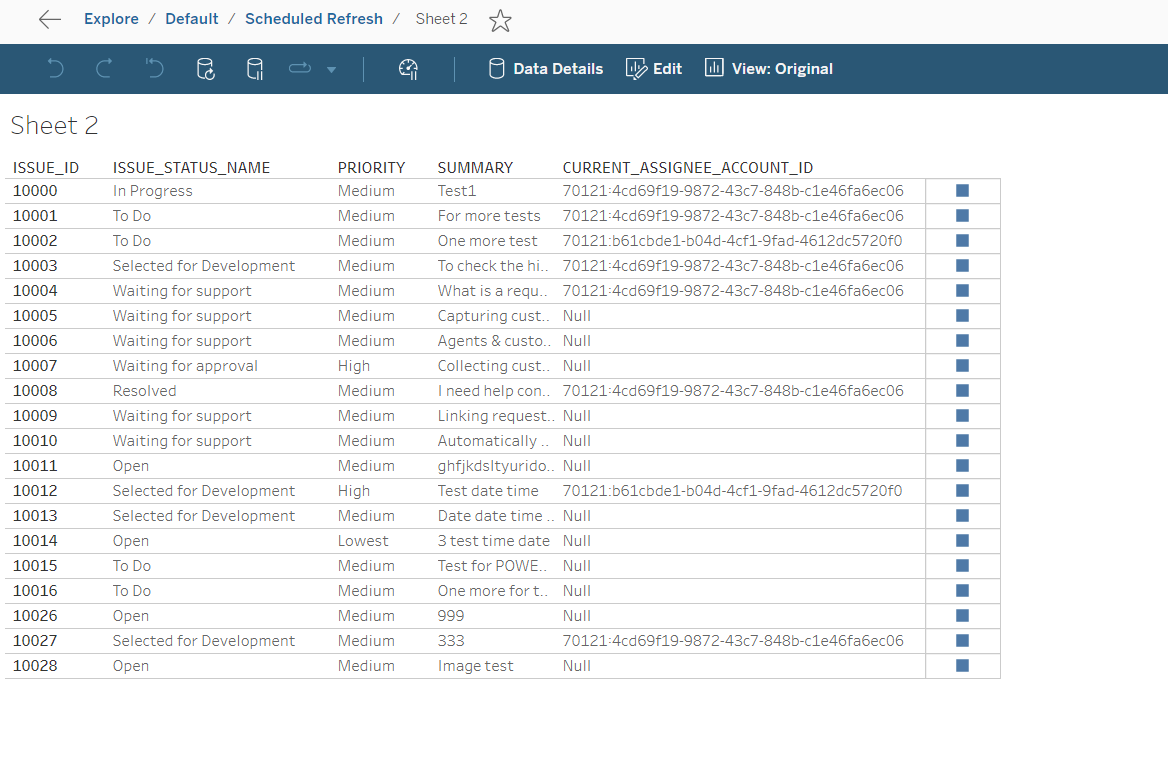Select the blue mark for issue 10000
Screen dimensions: 1168x772
(963, 190)
